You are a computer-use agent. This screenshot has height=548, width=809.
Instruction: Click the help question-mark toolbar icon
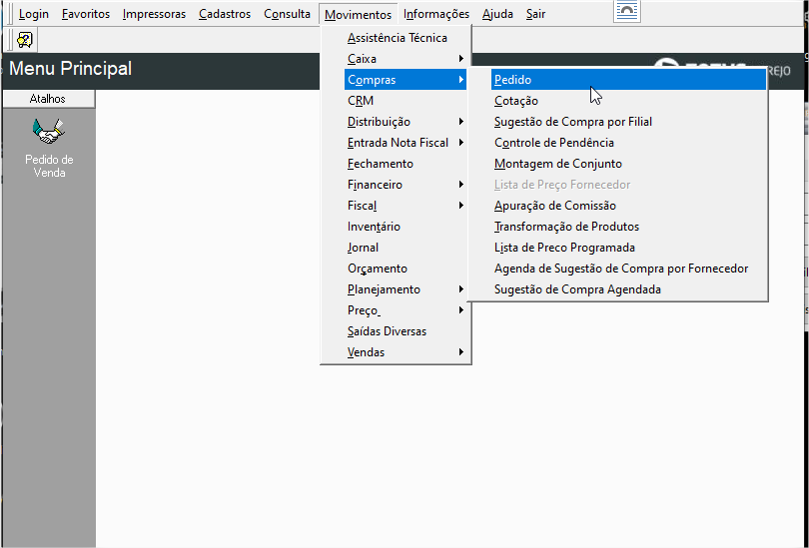[x=24, y=40]
